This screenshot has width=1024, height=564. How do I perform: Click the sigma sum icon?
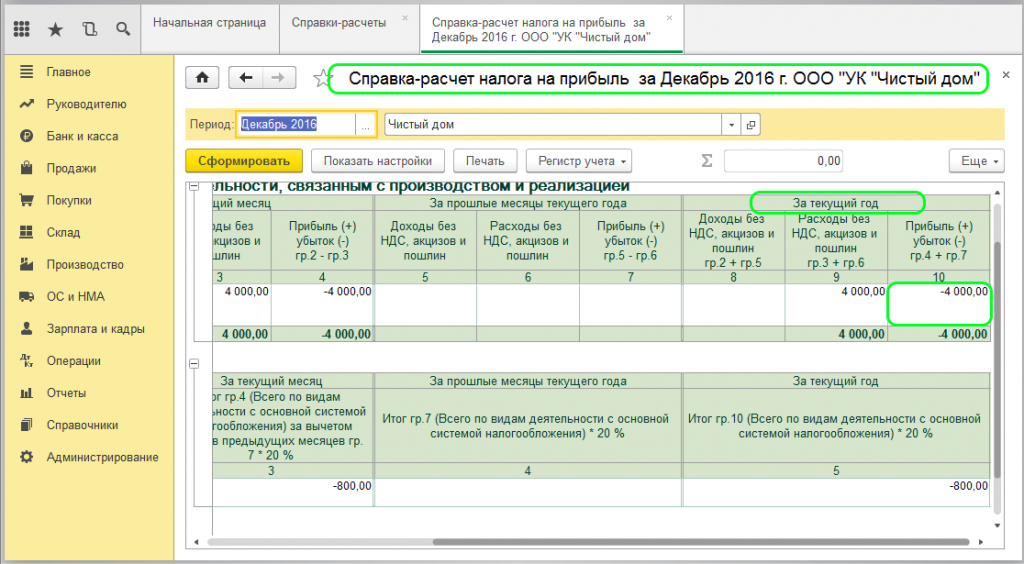tap(707, 161)
